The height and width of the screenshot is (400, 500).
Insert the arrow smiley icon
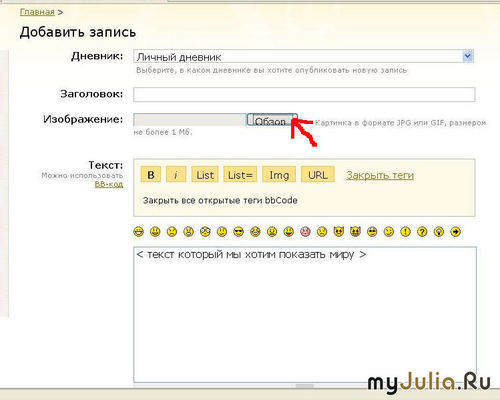pyautogui.click(x=455, y=232)
